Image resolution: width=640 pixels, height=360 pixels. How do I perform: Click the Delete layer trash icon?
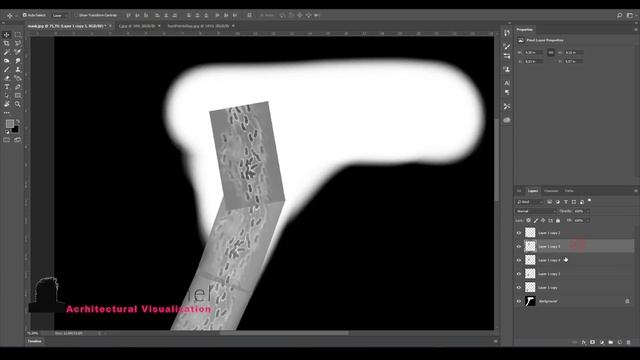coord(629,342)
